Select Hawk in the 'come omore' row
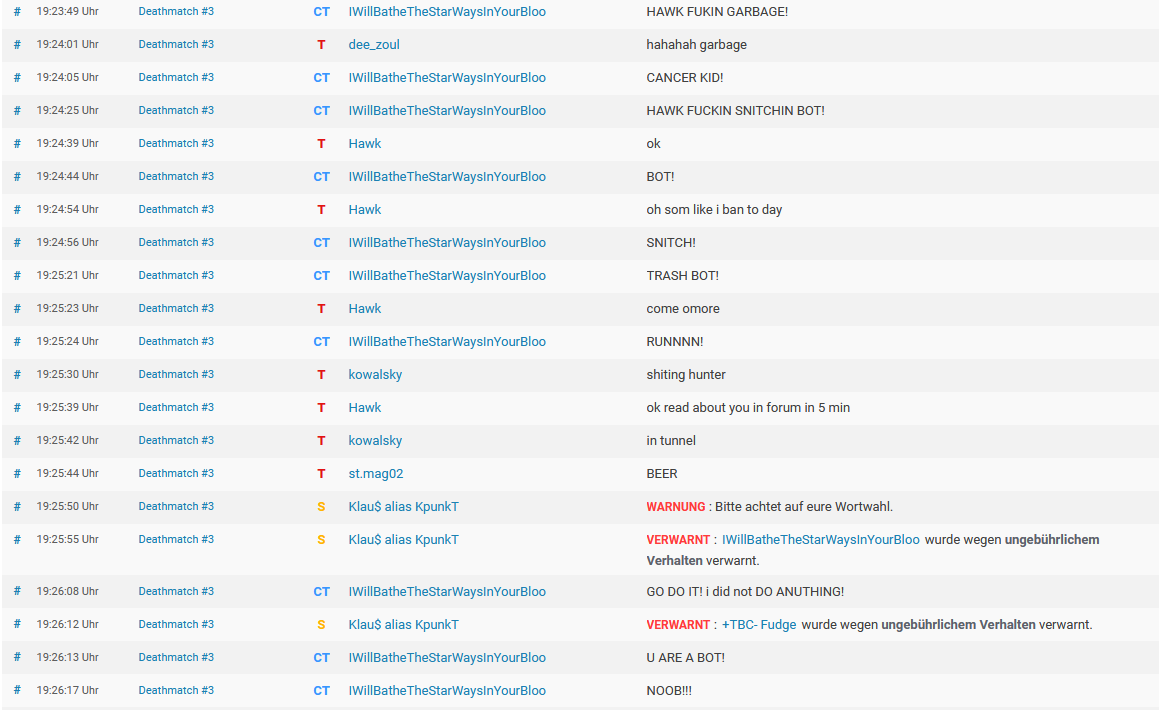The height and width of the screenshot is (710, 1159). point(365,309)
